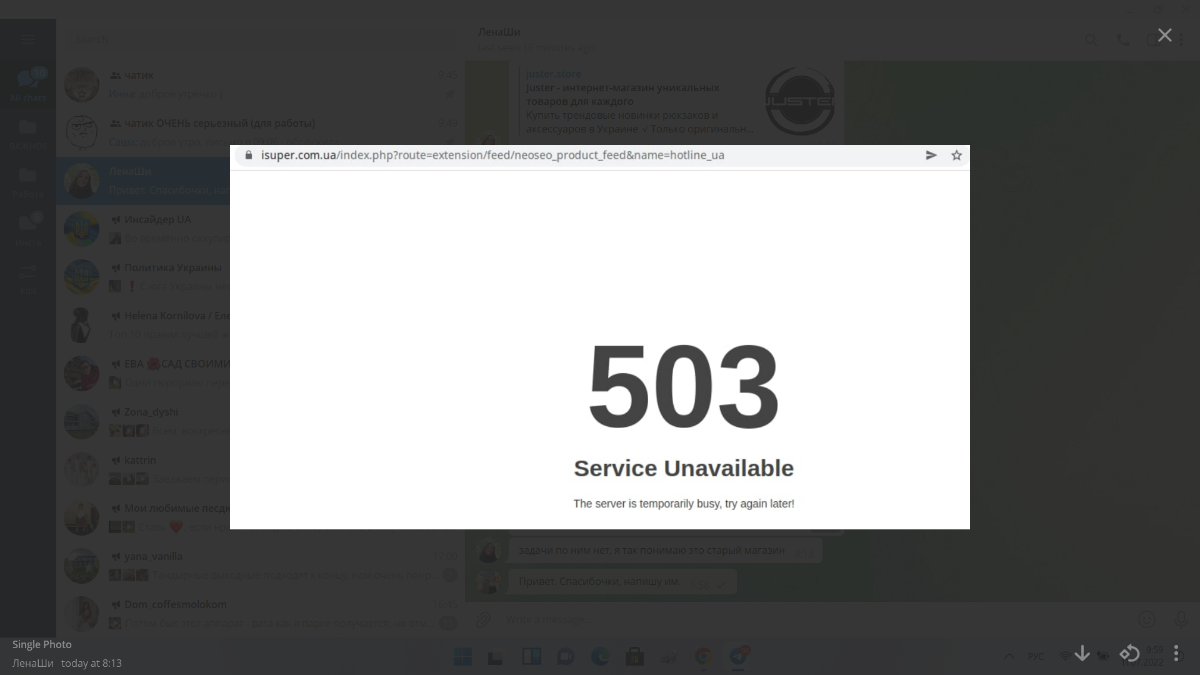Click the JUSTER logo preview thumbnail

[800, 100]
